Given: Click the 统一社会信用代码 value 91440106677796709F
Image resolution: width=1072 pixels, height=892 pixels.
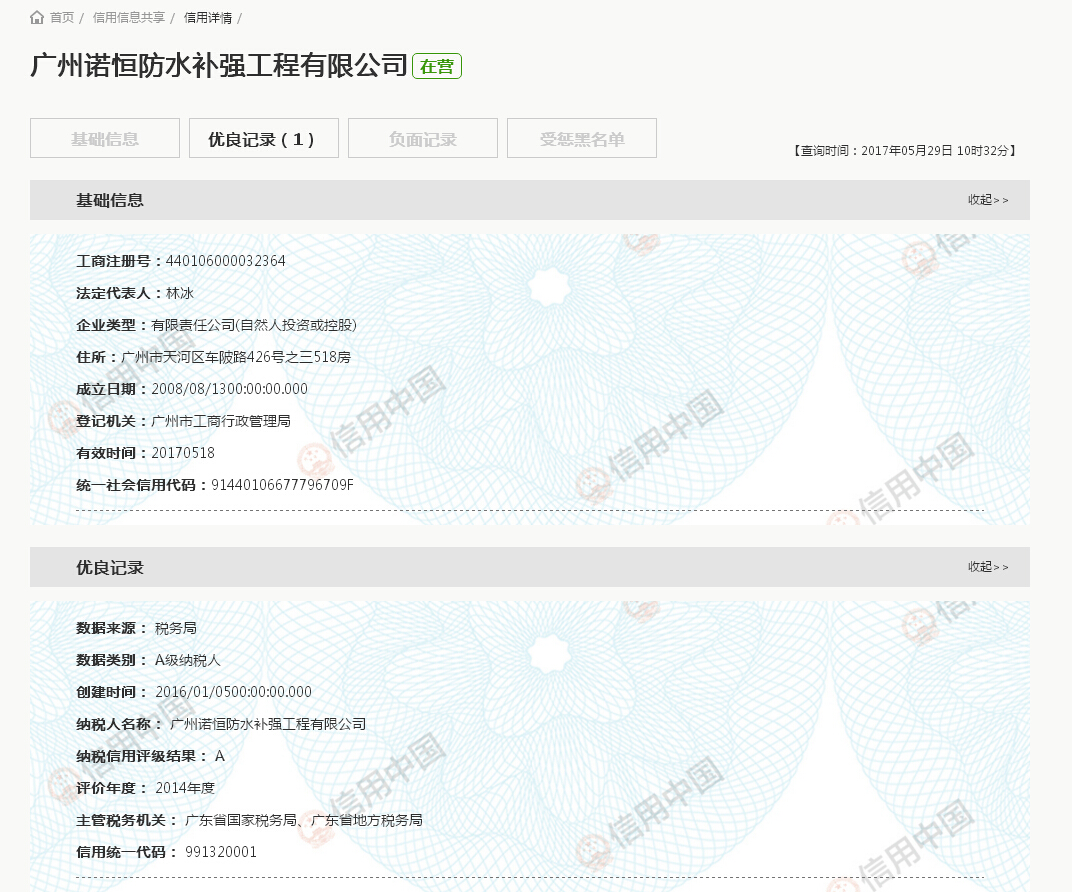Looking at the screenshot, I should 282,485.
